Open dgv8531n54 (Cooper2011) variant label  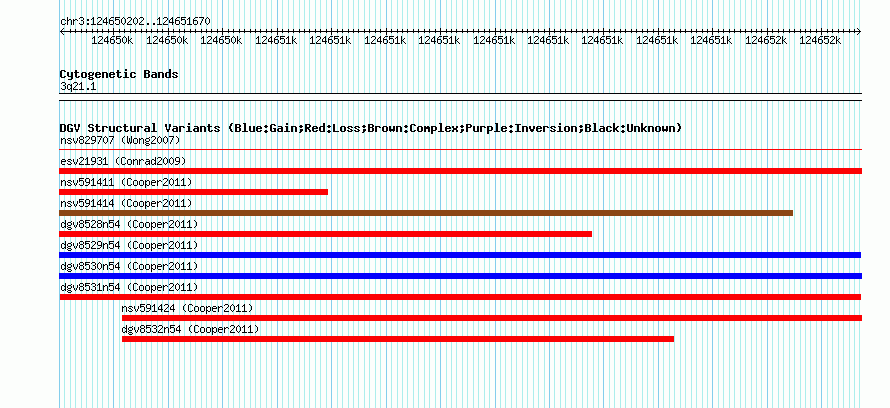pos(129,287)
